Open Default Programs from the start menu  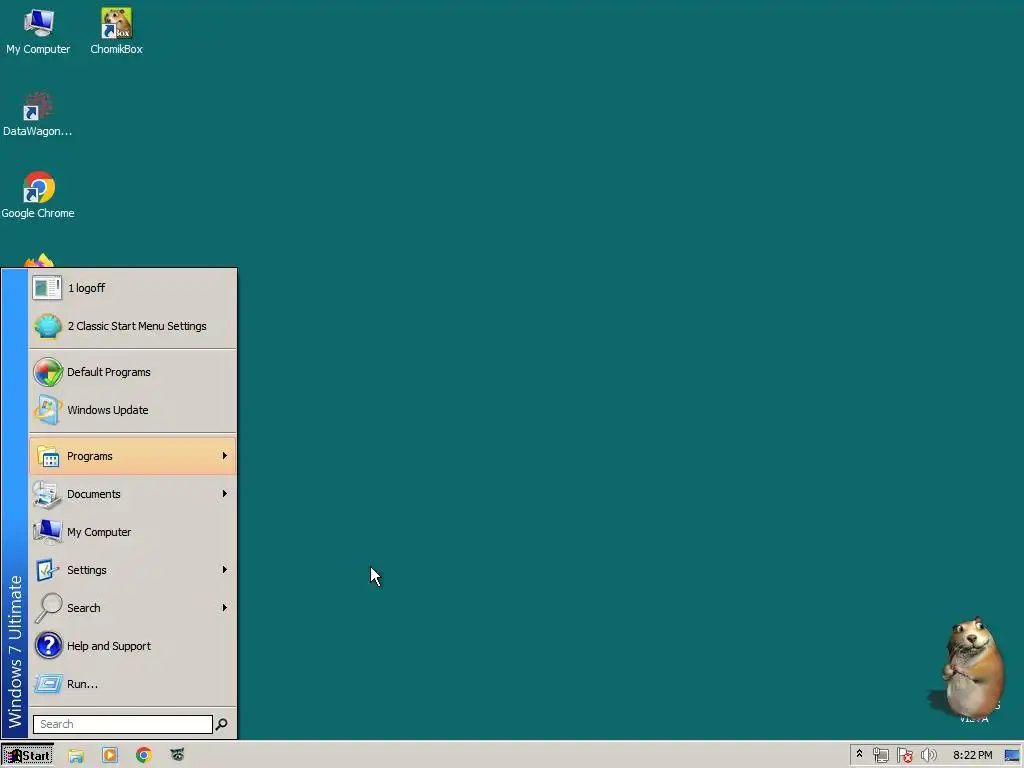(x=133, y=372)
